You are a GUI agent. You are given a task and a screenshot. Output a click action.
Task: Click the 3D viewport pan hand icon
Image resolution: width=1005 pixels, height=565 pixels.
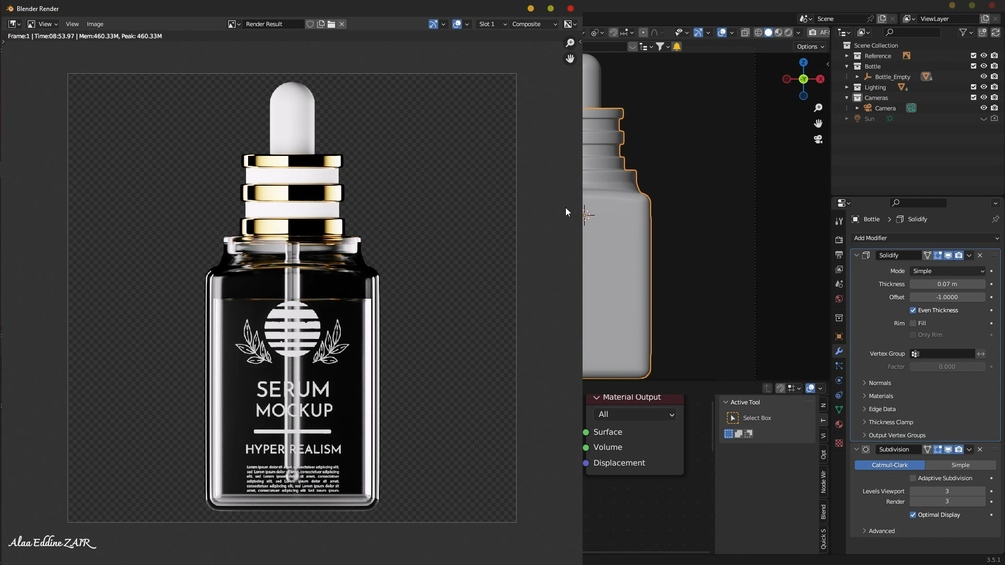coord(818,123)
